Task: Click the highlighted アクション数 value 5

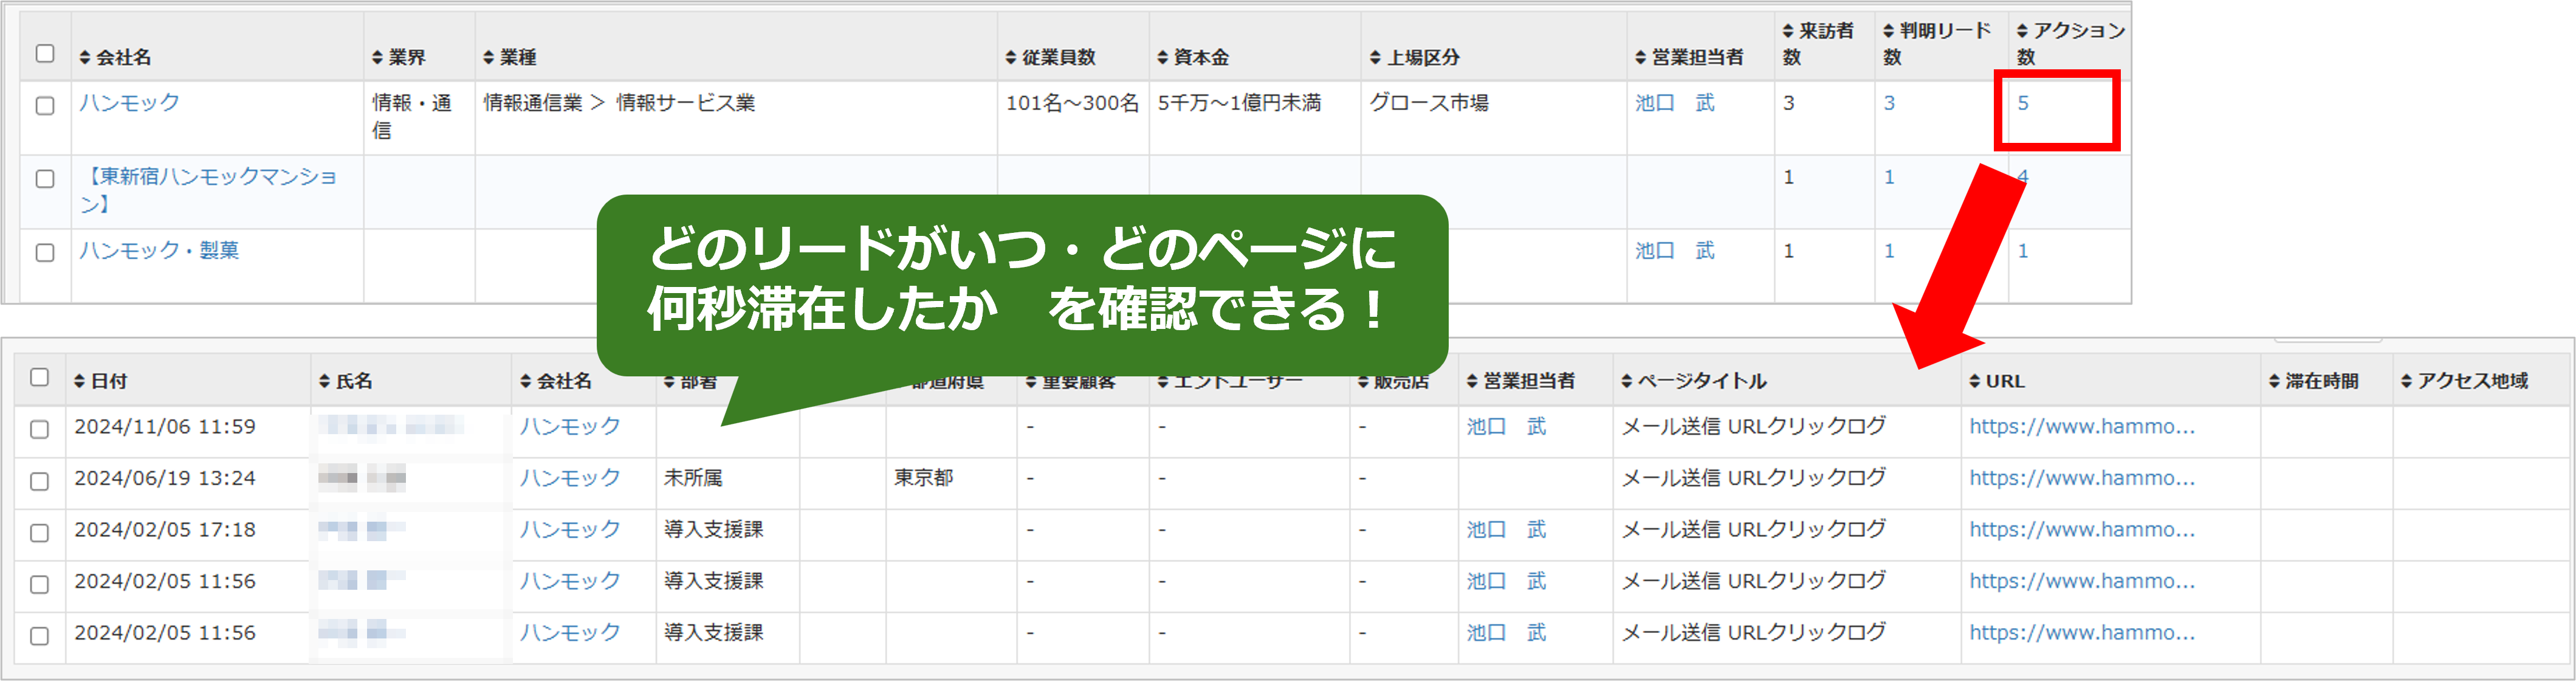Action: [2022, 103]
